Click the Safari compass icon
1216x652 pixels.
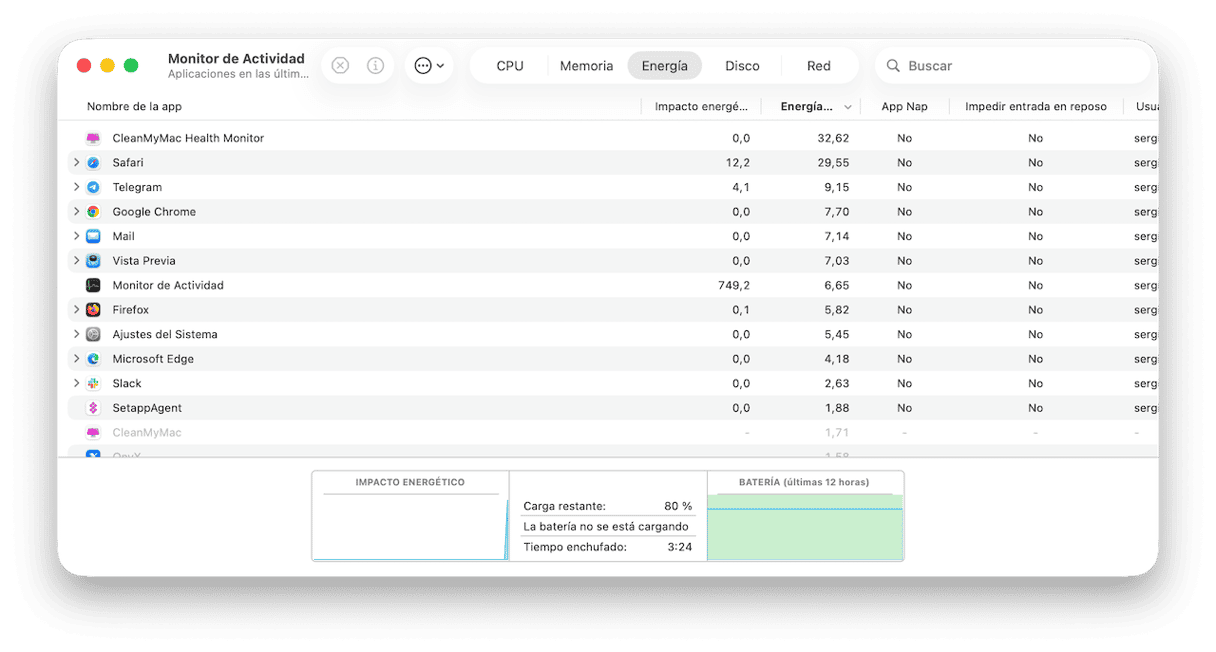click(93, 163)
